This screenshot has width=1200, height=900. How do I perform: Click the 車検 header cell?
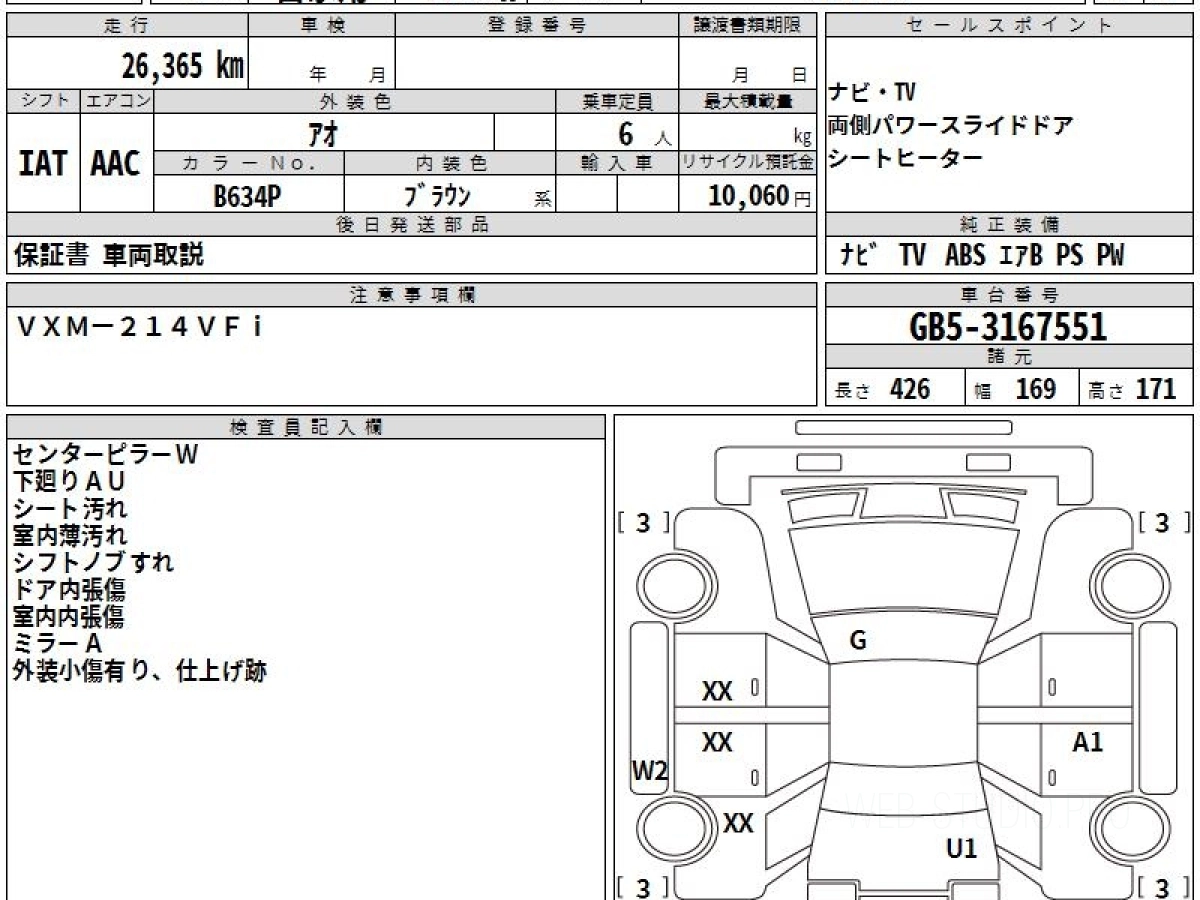322,26
